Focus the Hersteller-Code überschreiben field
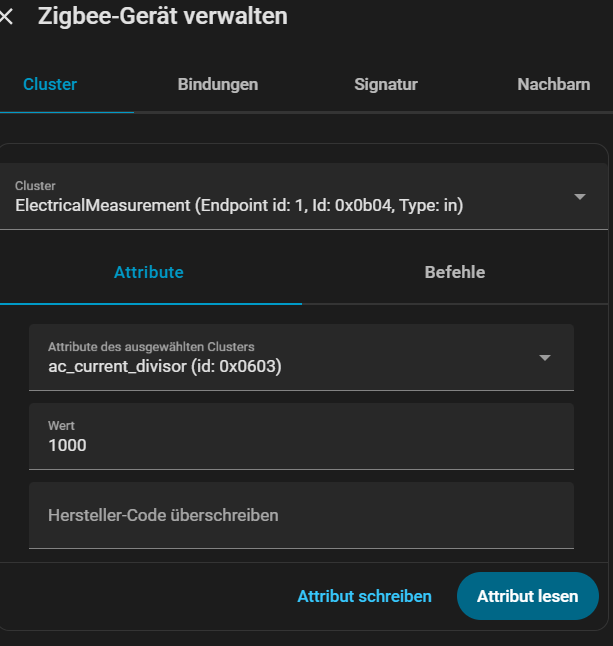 300,515
